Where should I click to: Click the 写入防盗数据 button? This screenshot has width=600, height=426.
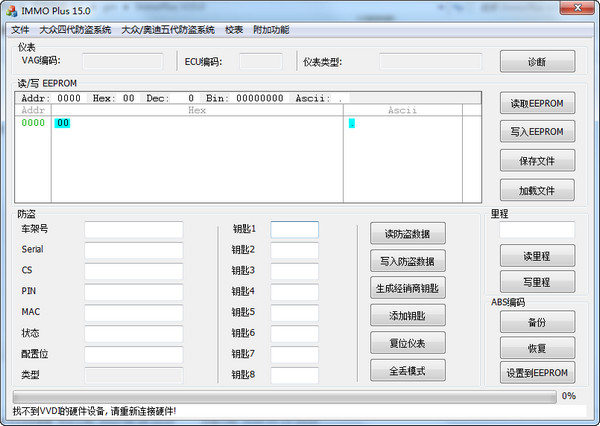[x=408, y=261]
